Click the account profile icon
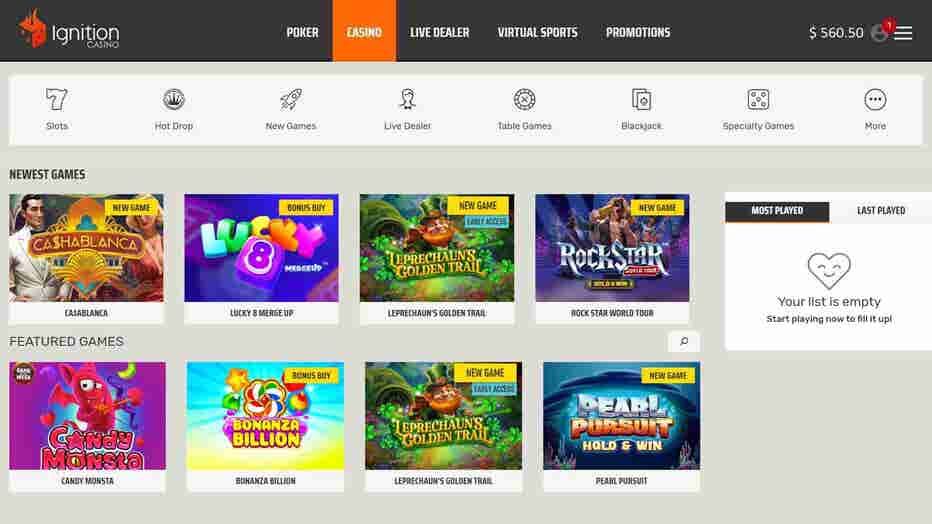932x524 pixels. (x=879, y=33)
